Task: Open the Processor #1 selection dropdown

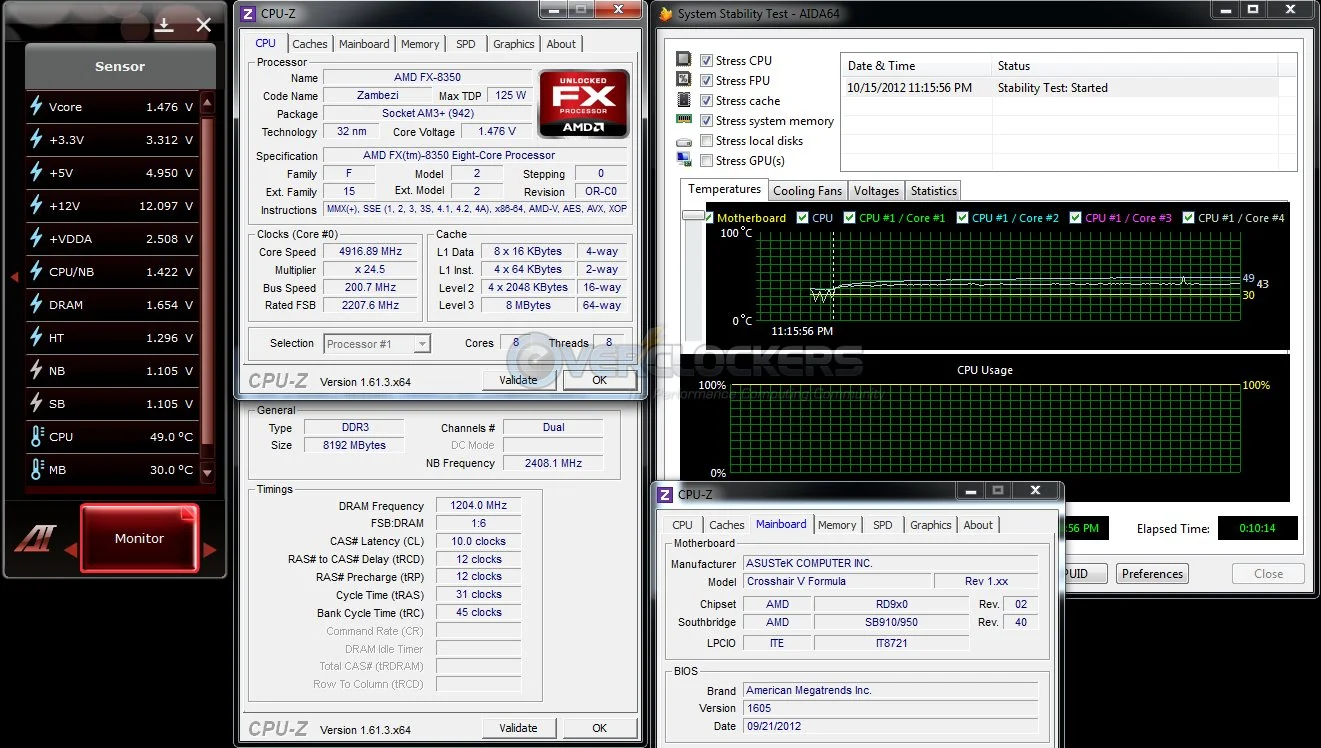Action: (378, 344)
